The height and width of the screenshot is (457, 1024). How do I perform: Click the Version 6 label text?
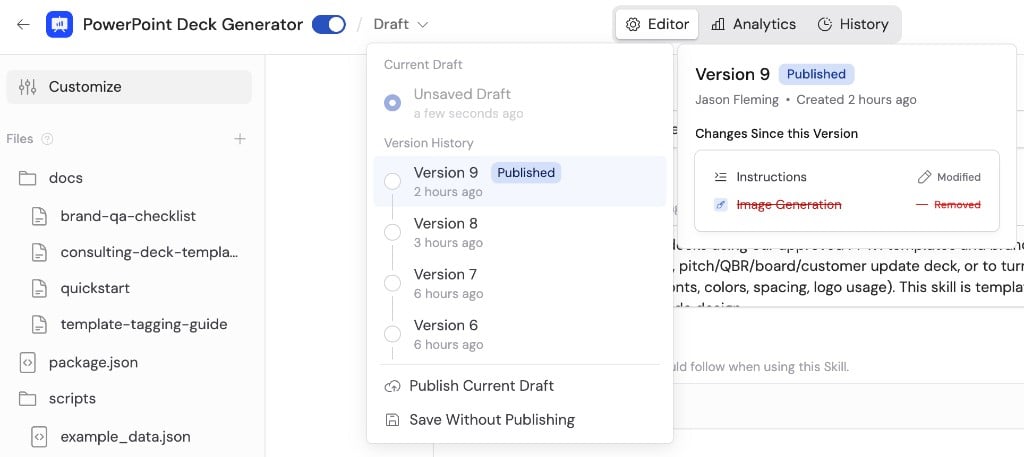pos(445,326)
